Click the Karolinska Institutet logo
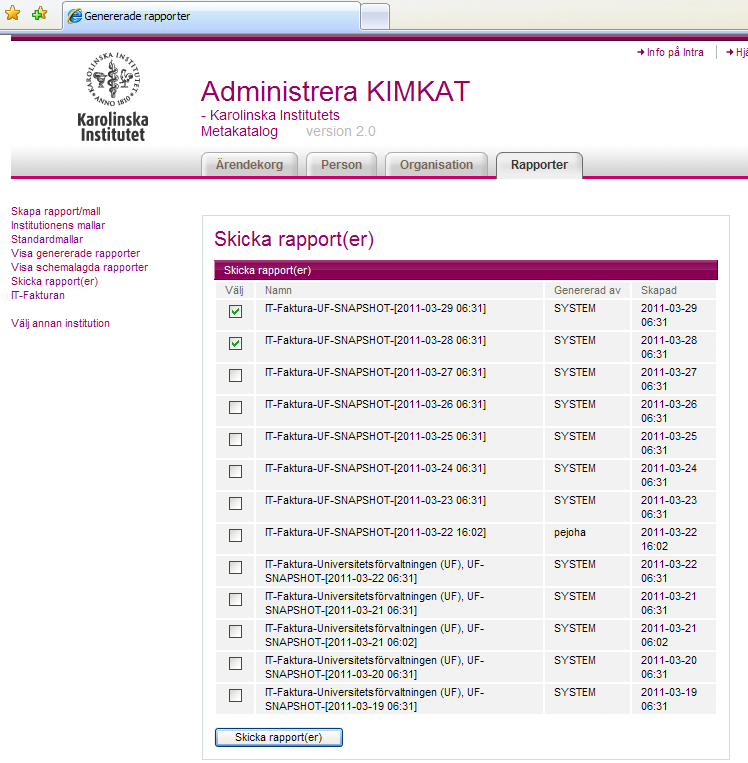This screenshot has height=763, width=748. [x=113, y=97]
